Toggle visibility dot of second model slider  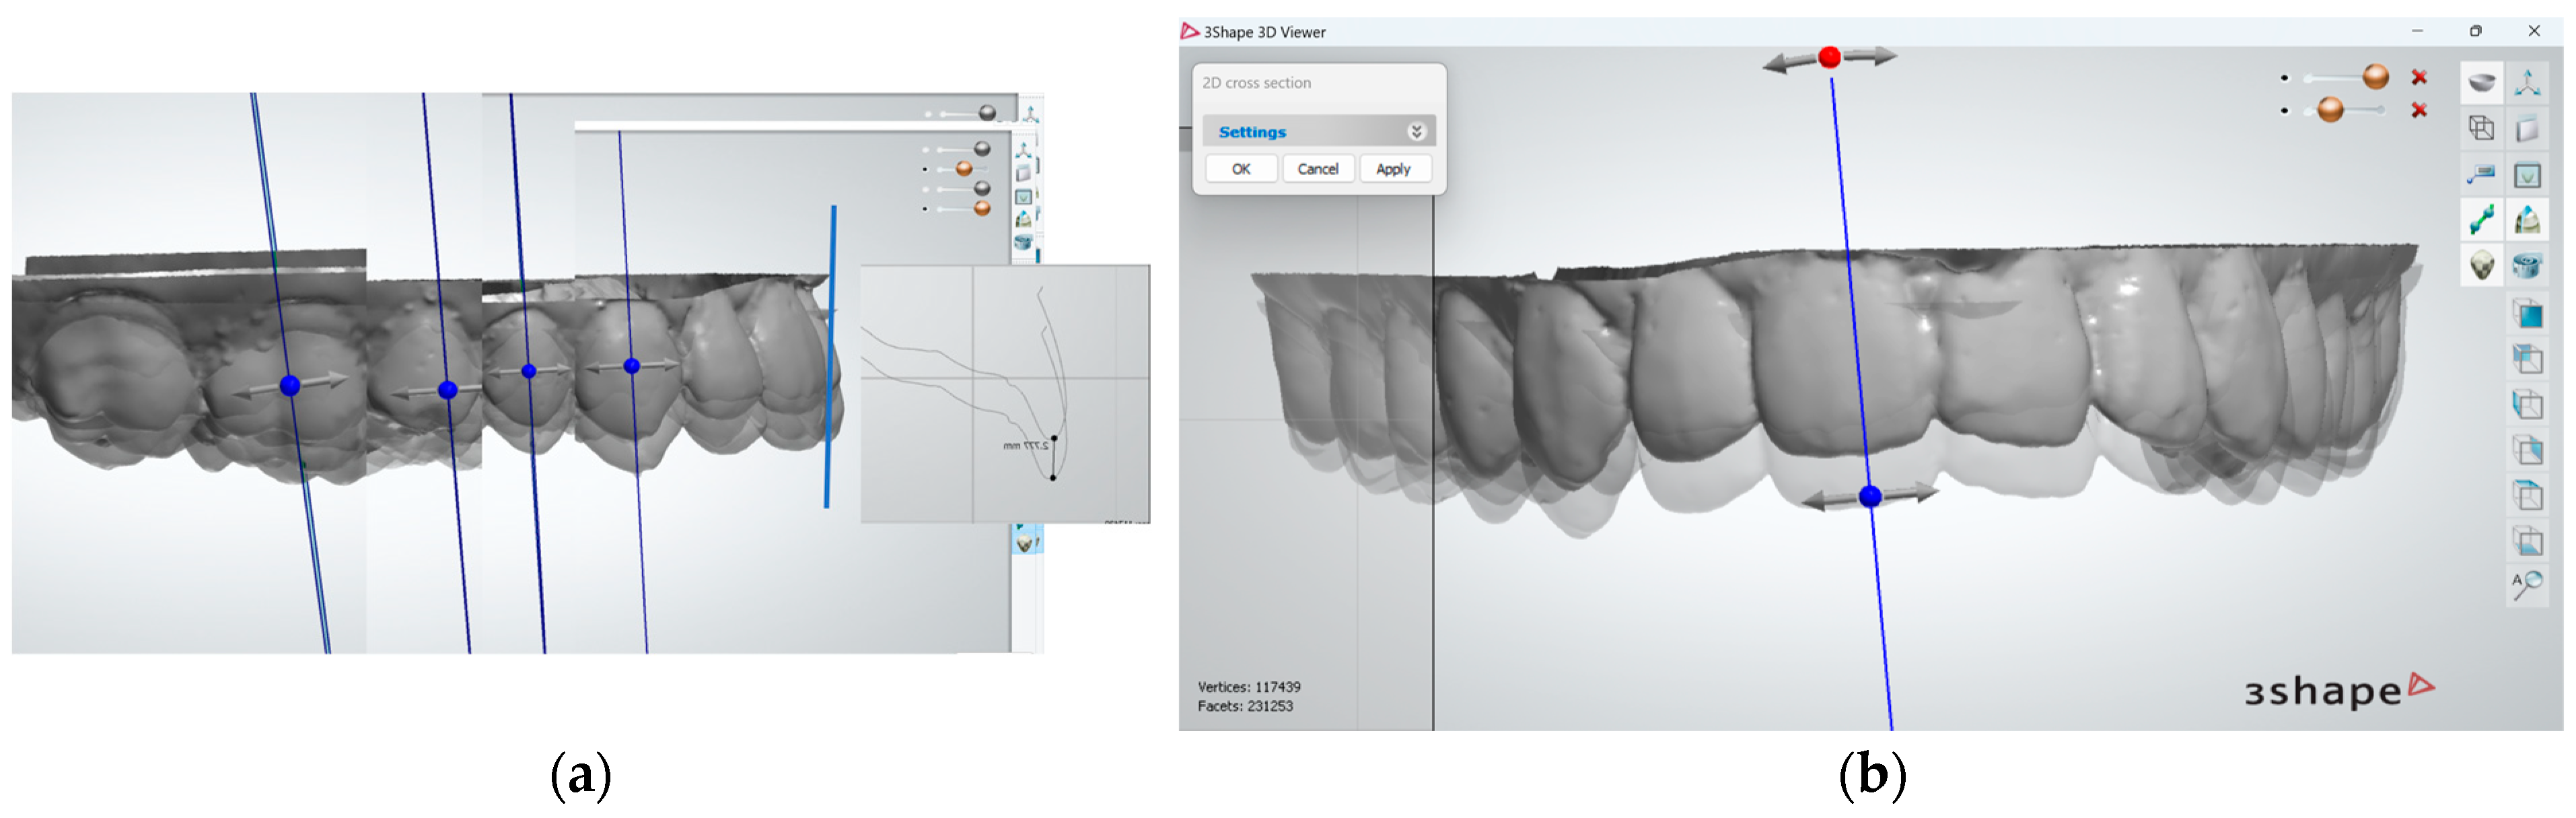coord(2284,110)
